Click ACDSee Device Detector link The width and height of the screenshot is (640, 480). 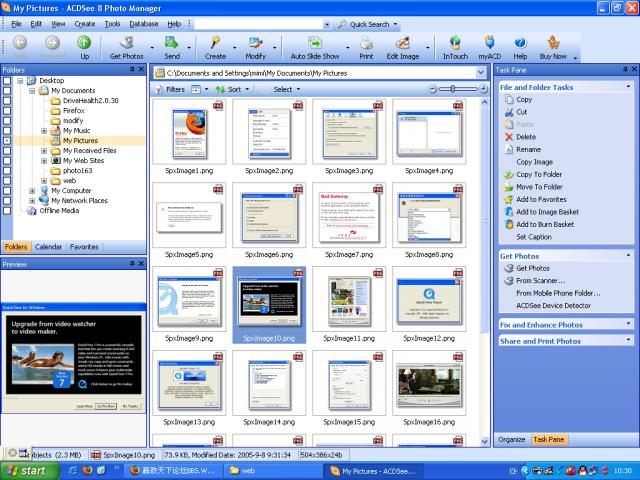[553, 306]
